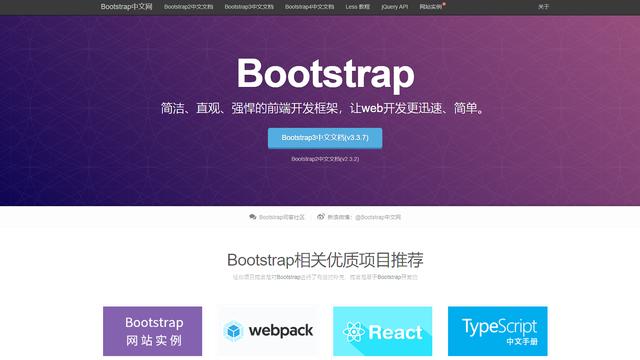
Task: Click the Weibo icon
Action: point(321,217)
